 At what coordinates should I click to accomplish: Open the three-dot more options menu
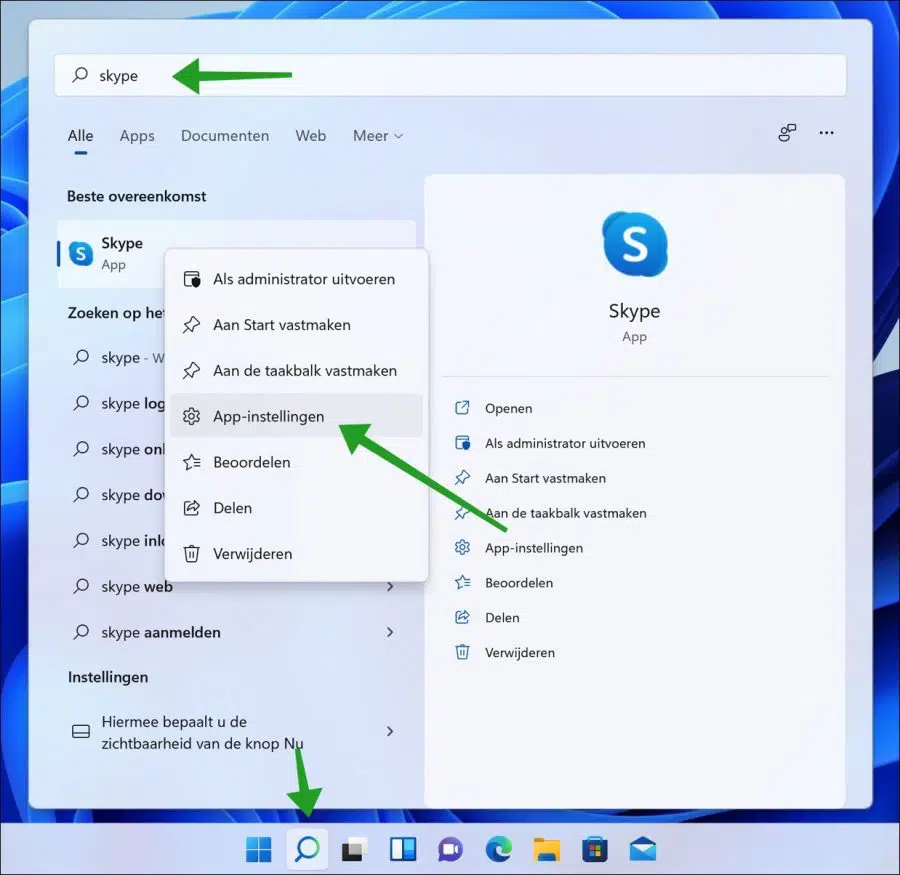point(827,133)
